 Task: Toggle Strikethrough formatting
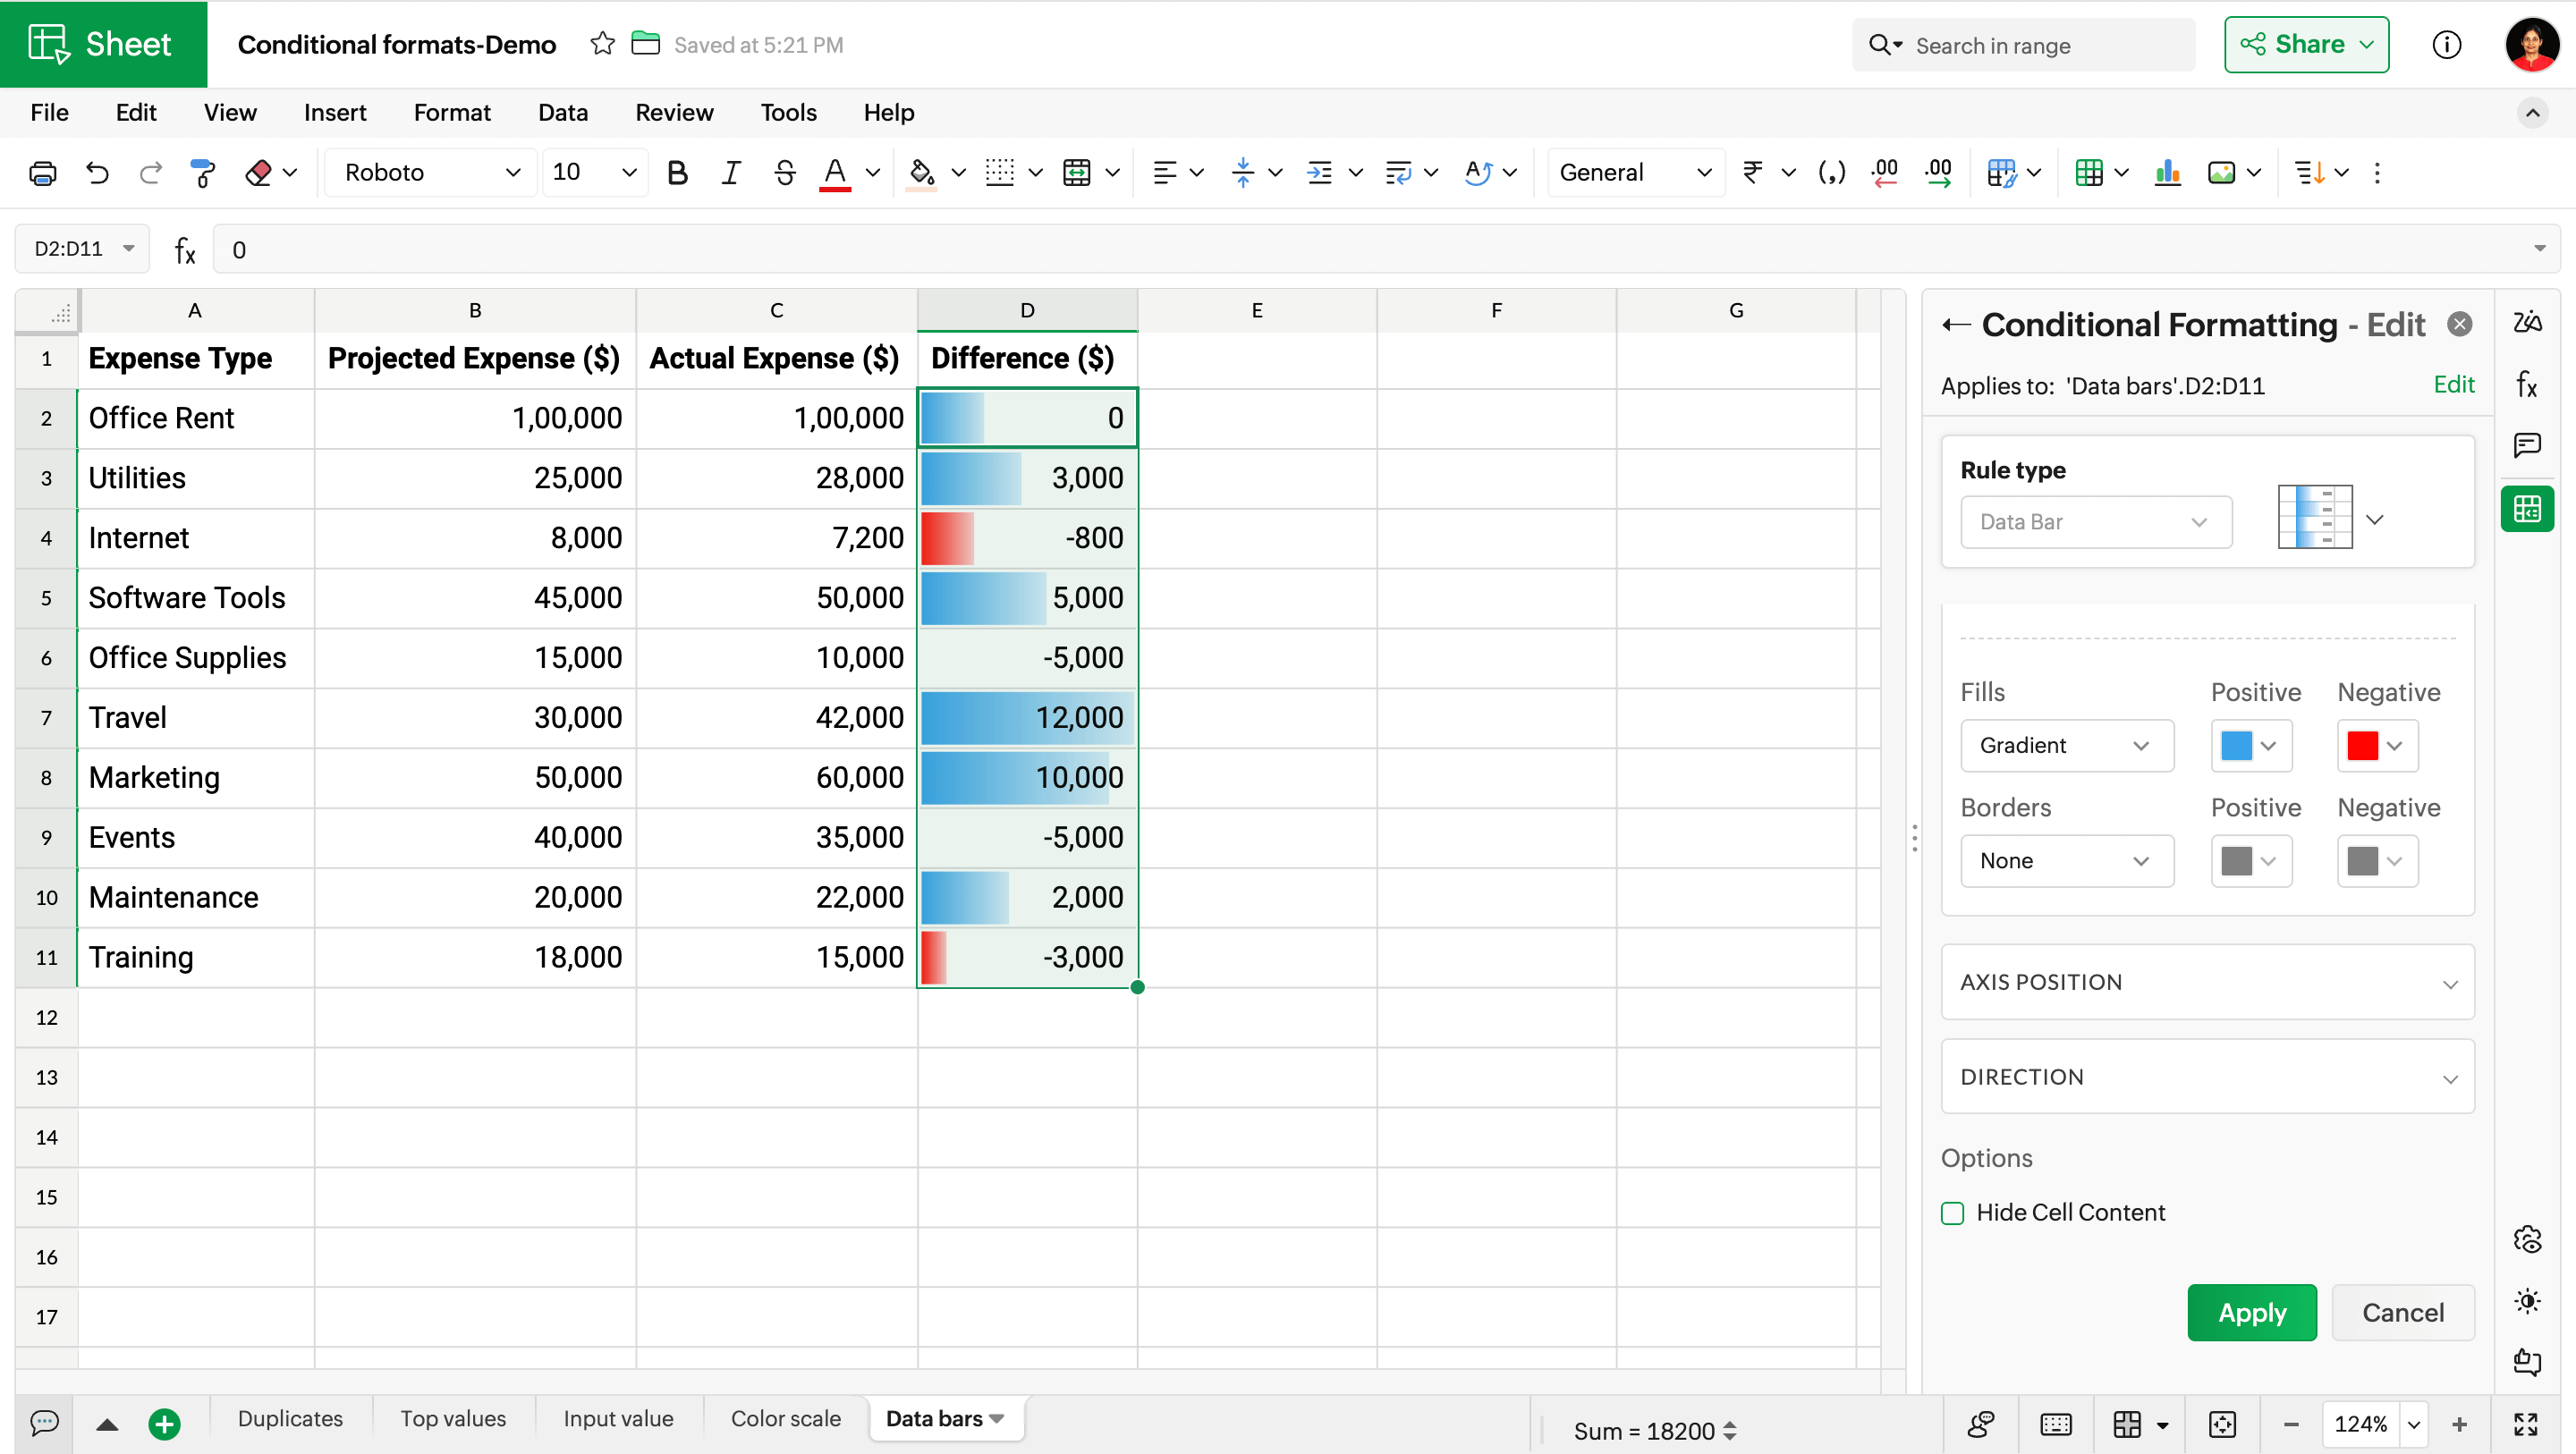tap(785, 173)
